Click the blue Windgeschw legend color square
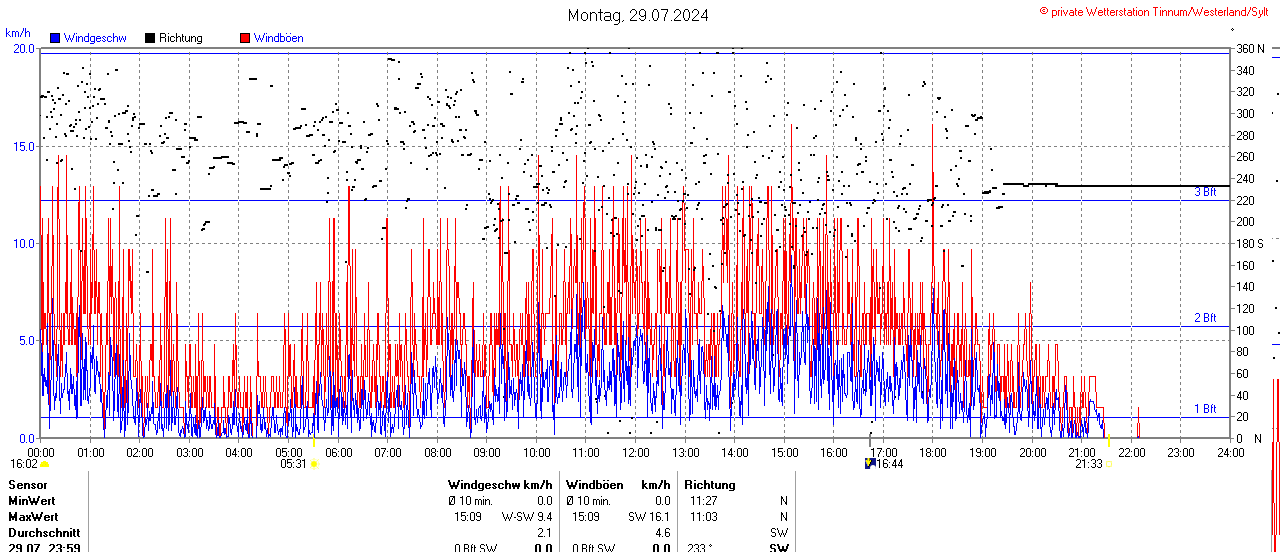 pos(55,38)
